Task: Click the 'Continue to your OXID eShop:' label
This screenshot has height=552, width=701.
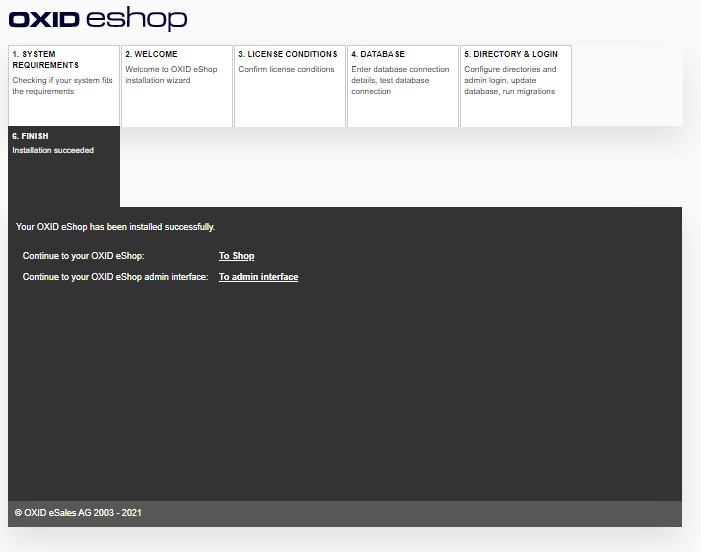Action: coord(83,256)
